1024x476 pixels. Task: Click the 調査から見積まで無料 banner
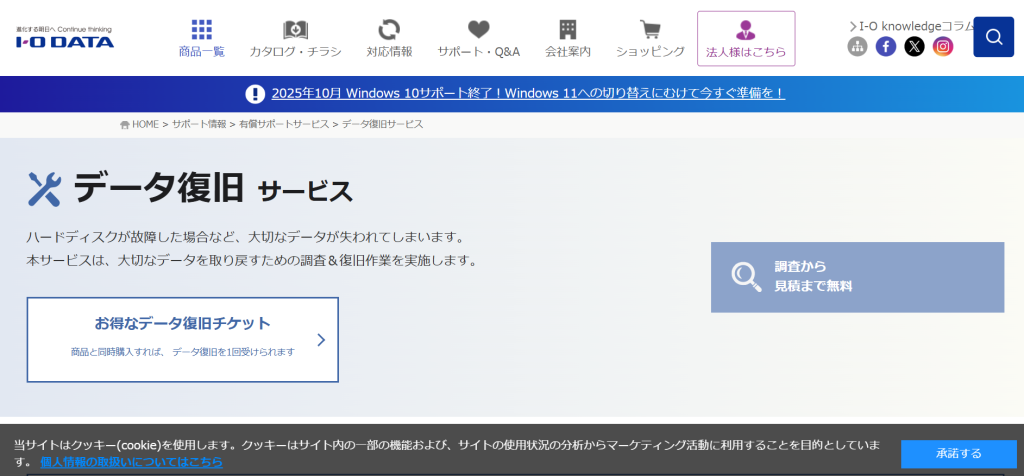pyautogui.click(x=857, y=278)
